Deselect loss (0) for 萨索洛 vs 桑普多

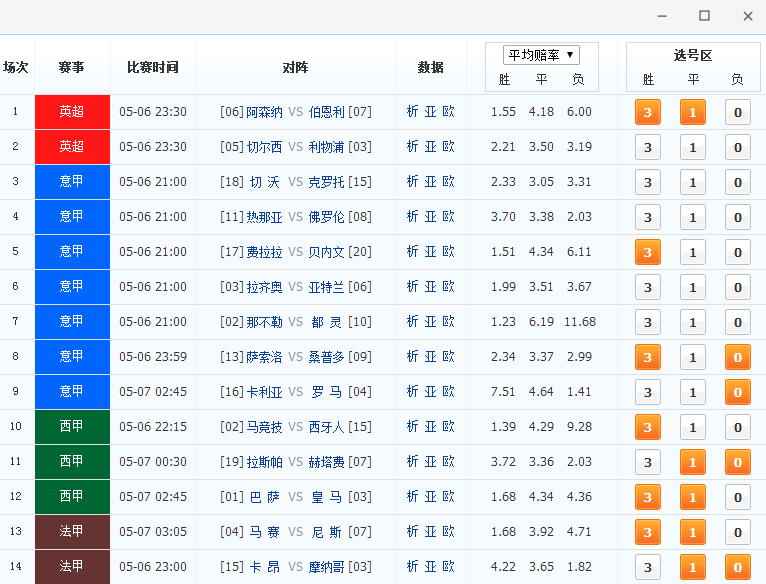[738, 357]
